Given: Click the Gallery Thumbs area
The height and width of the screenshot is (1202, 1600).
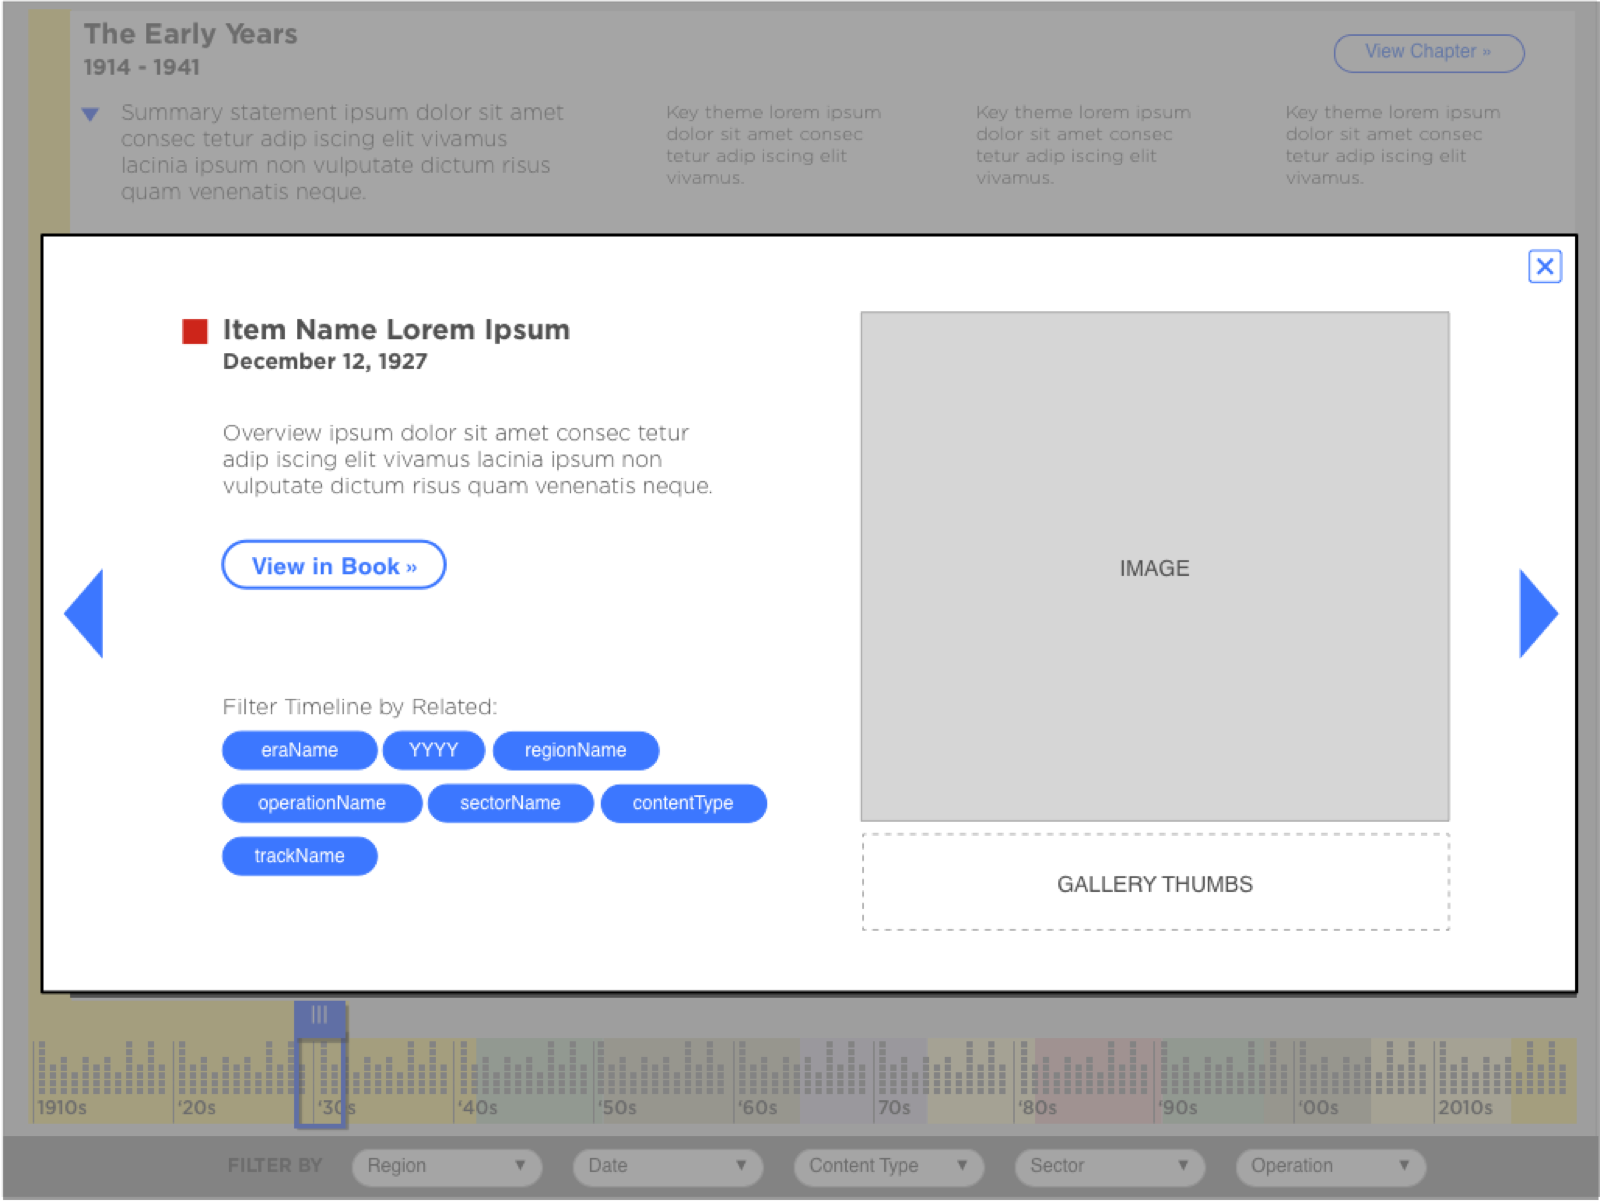Looking at the screenshot, I should click(1155, 883).
